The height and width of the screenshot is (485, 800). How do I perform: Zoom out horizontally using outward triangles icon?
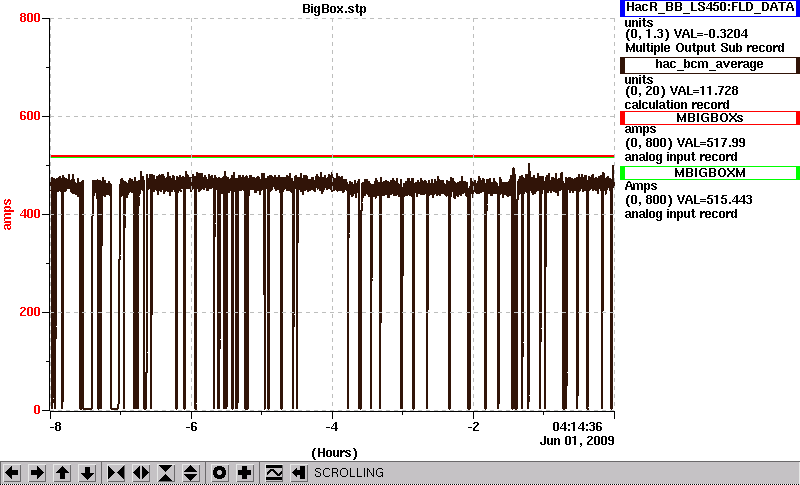(141, 473)
